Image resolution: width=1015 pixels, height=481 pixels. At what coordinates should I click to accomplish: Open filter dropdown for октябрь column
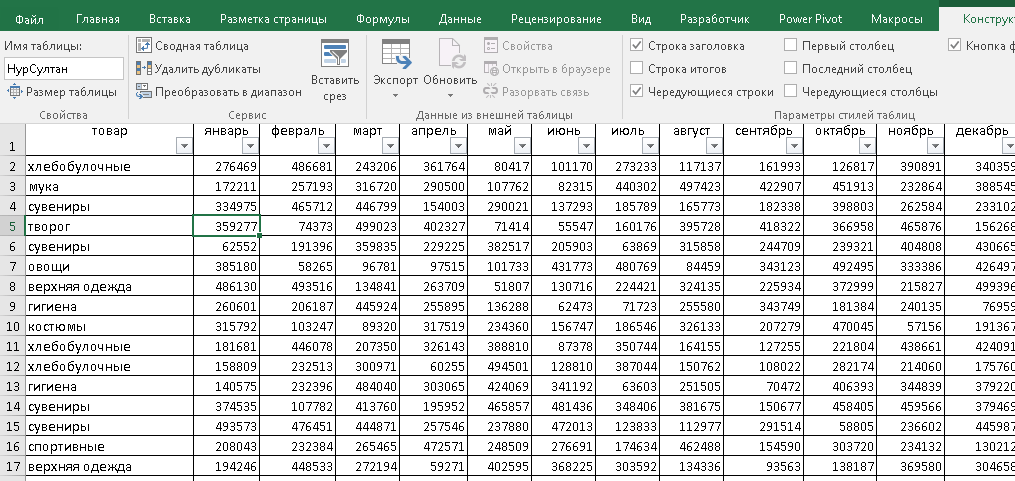coord(868,146)
